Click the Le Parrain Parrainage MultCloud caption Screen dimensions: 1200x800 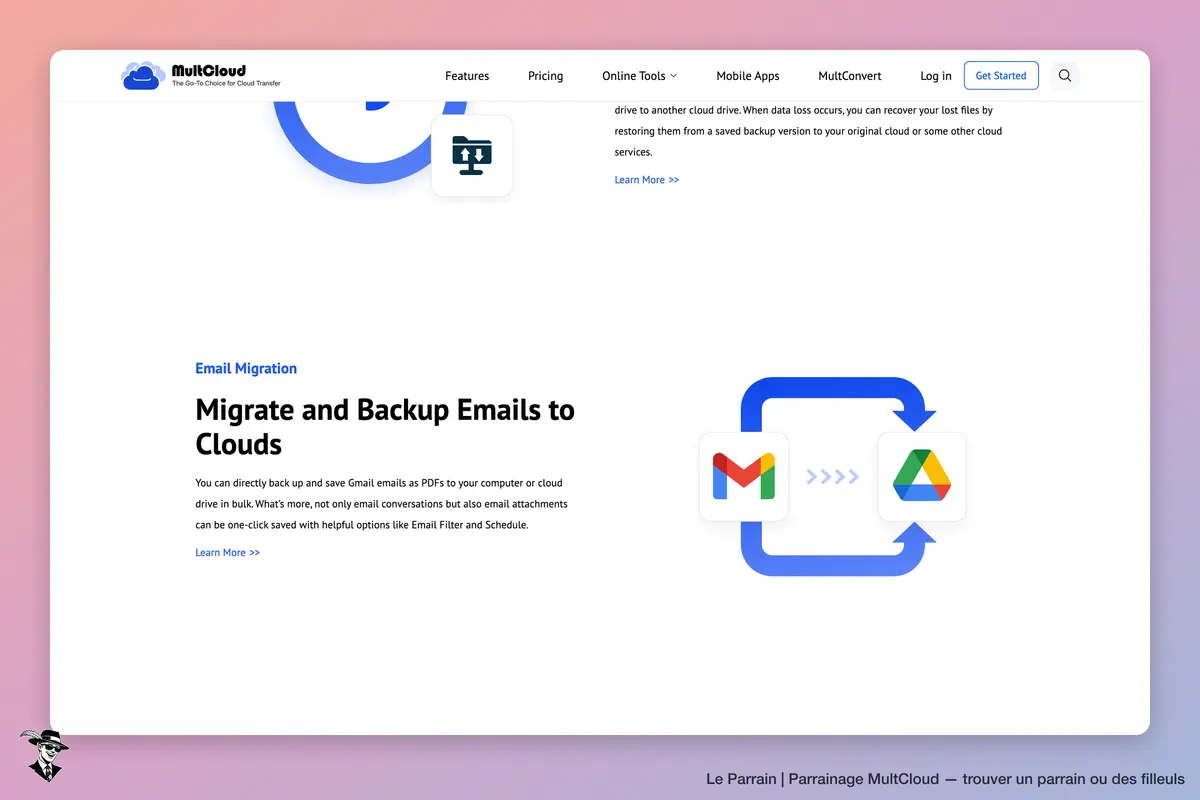pyautogui.click(x=945, y=779)
